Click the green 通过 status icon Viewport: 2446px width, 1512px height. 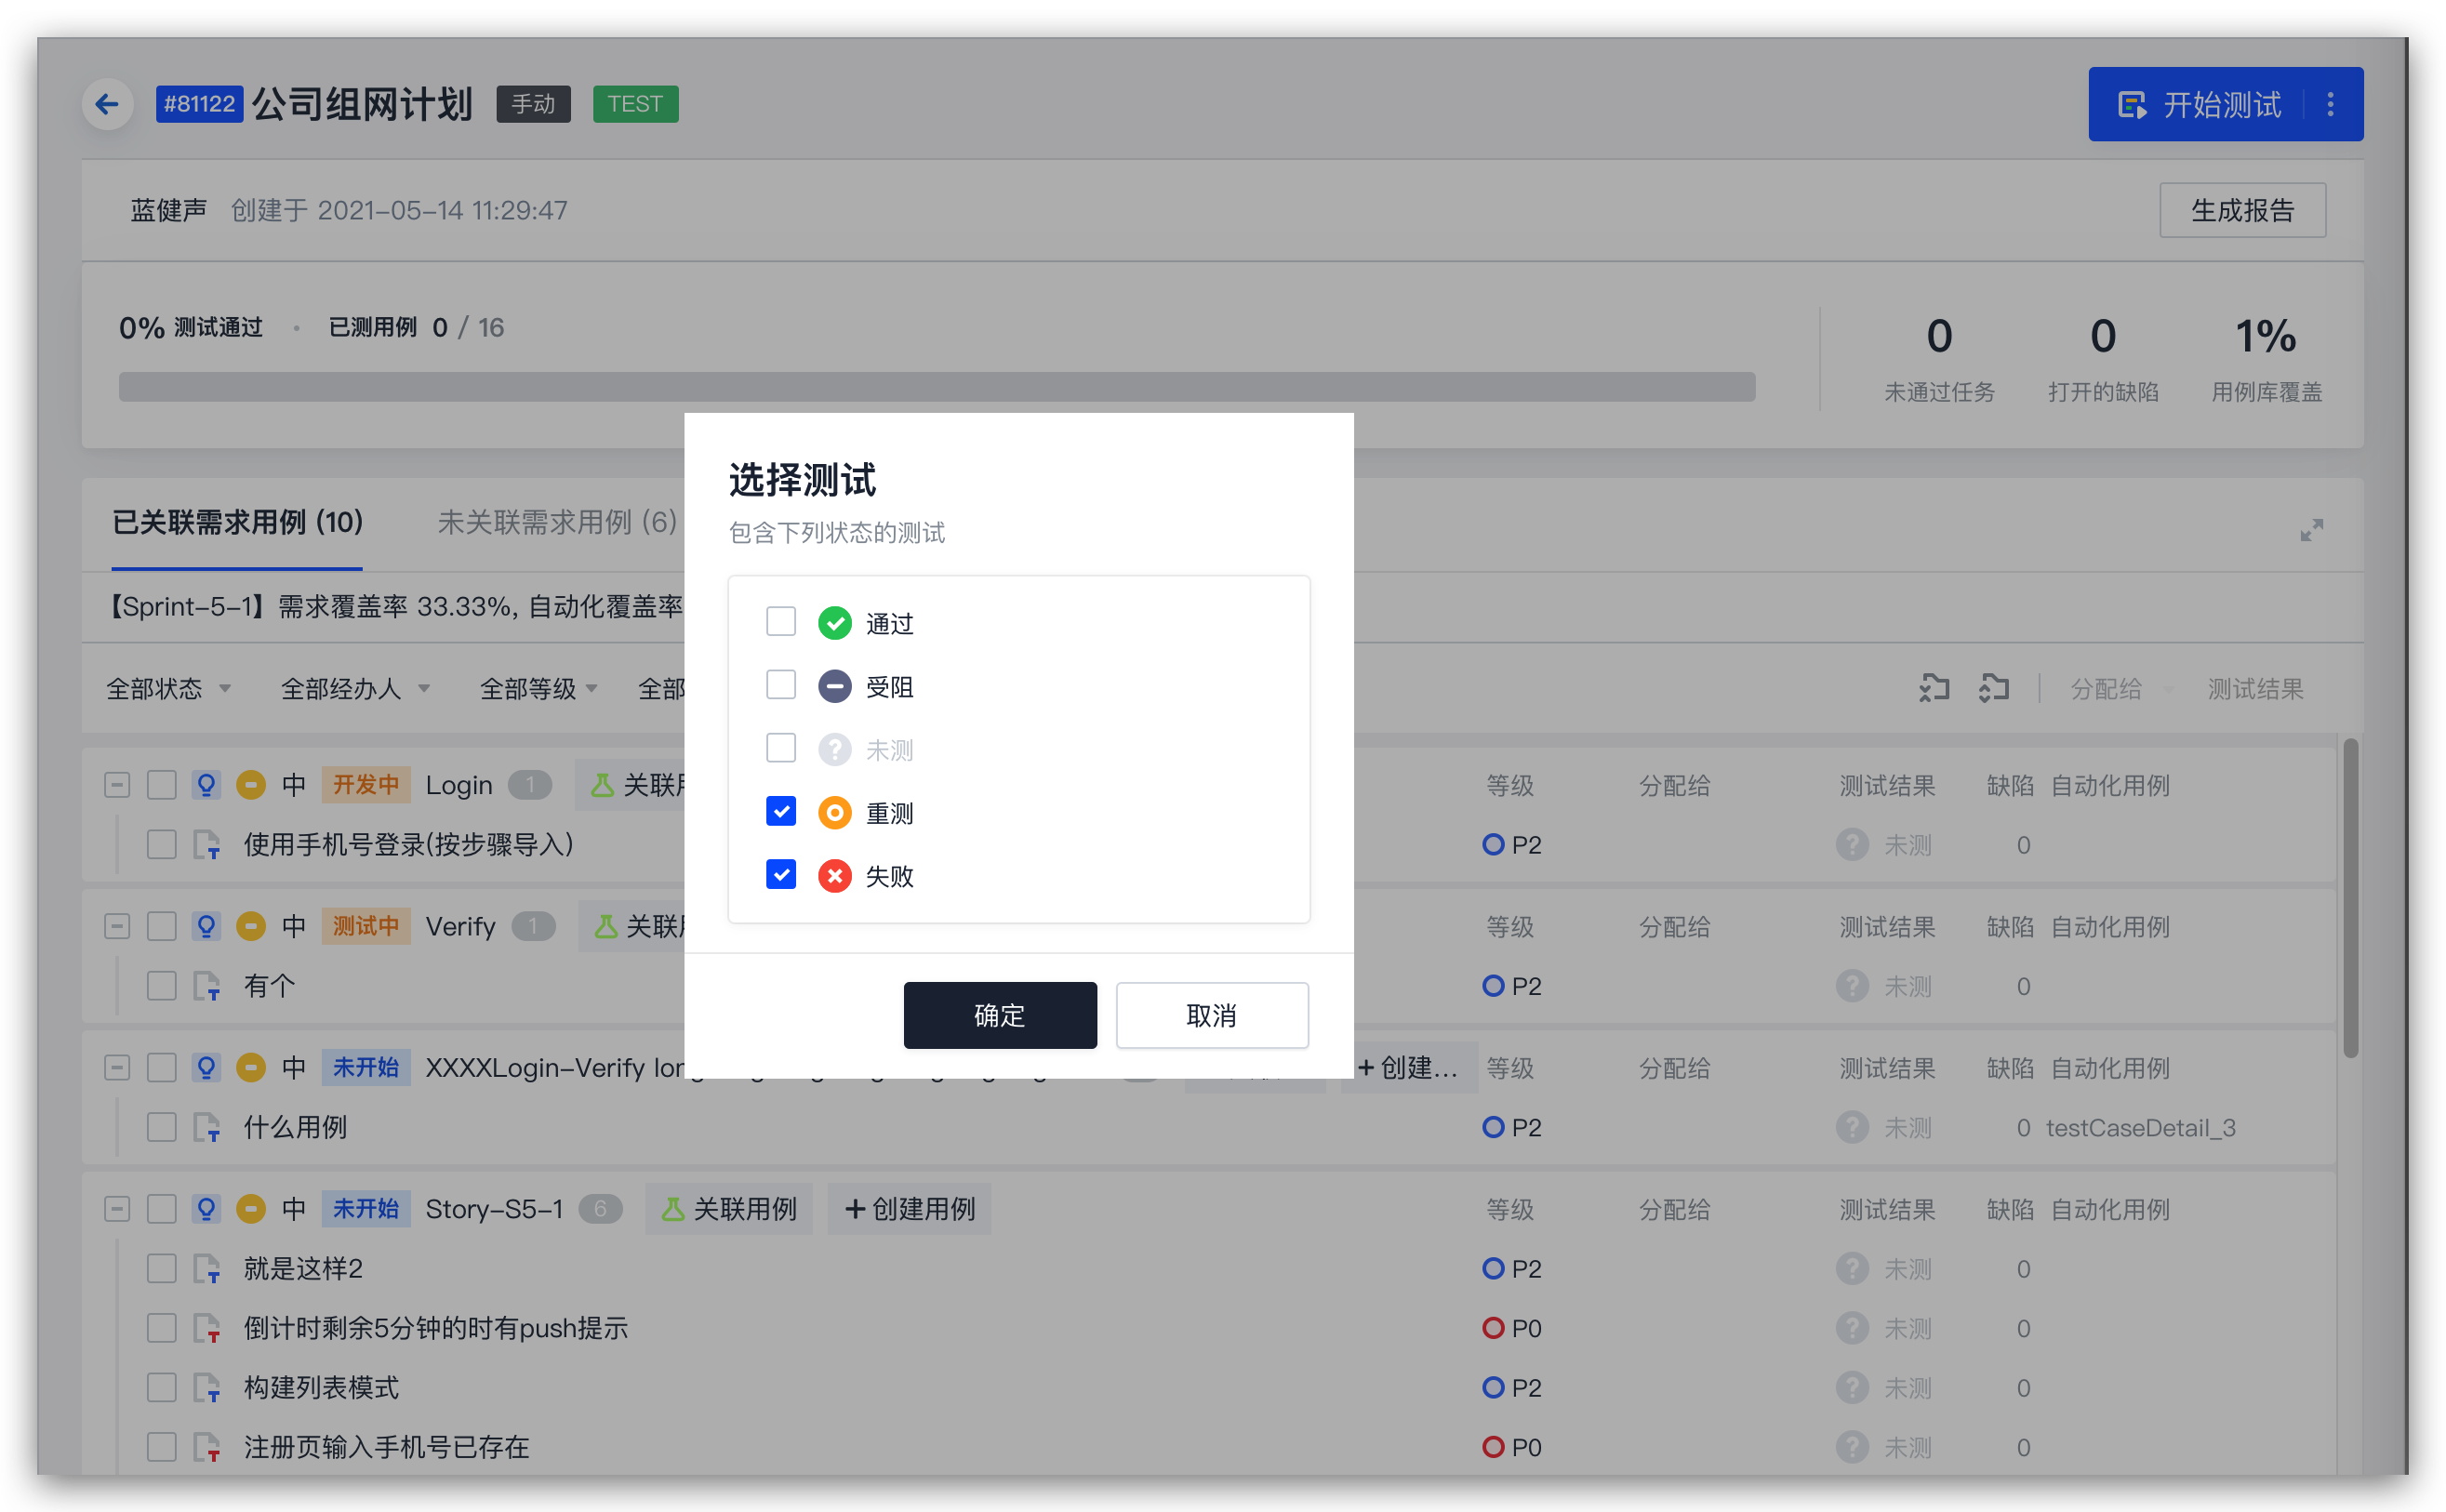tap(835, 623)
